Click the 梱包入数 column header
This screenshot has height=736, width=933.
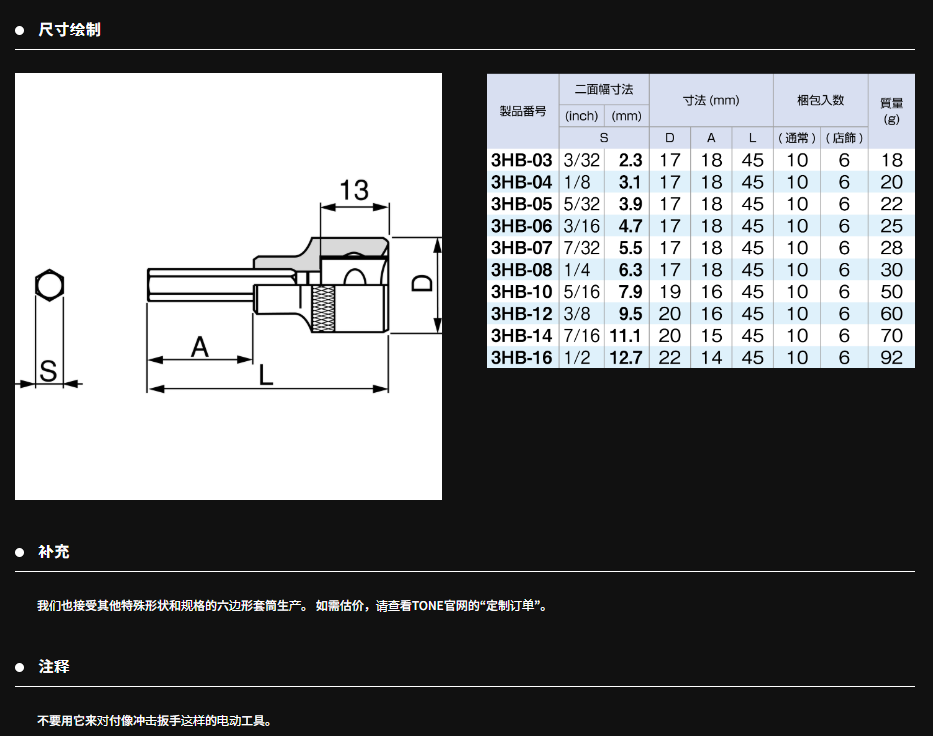click(x=820, y=100)
